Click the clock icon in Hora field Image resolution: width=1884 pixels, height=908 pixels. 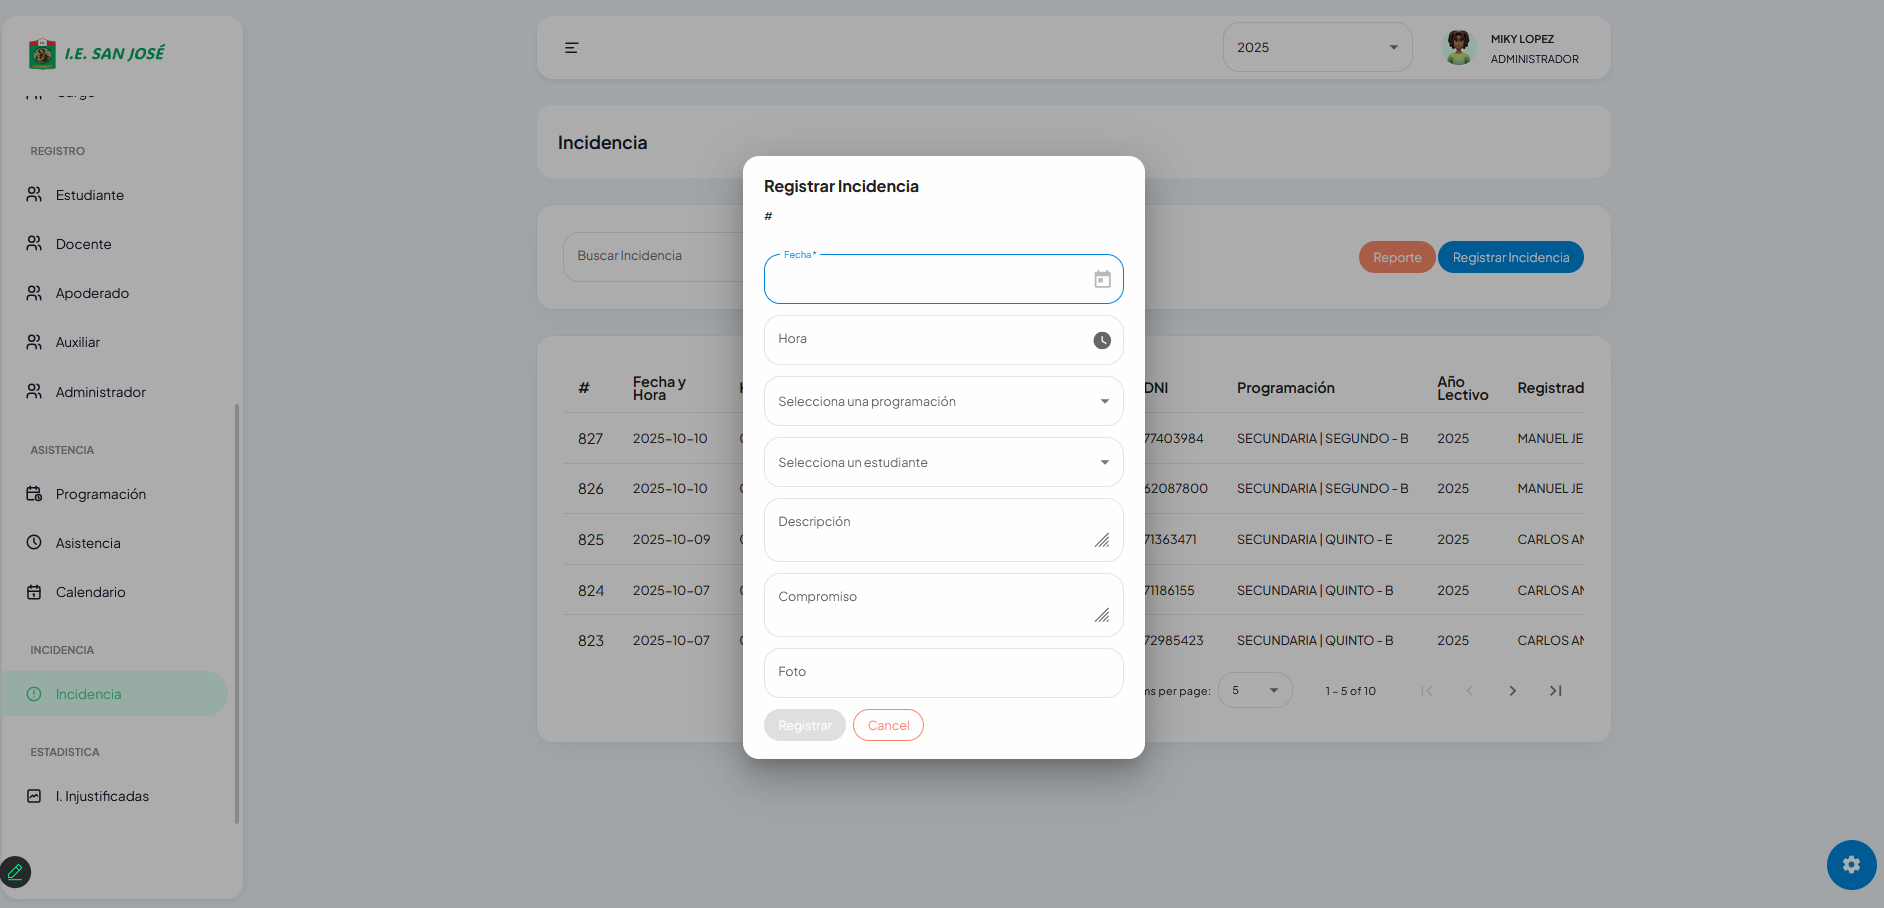(x=1102, y=341)
